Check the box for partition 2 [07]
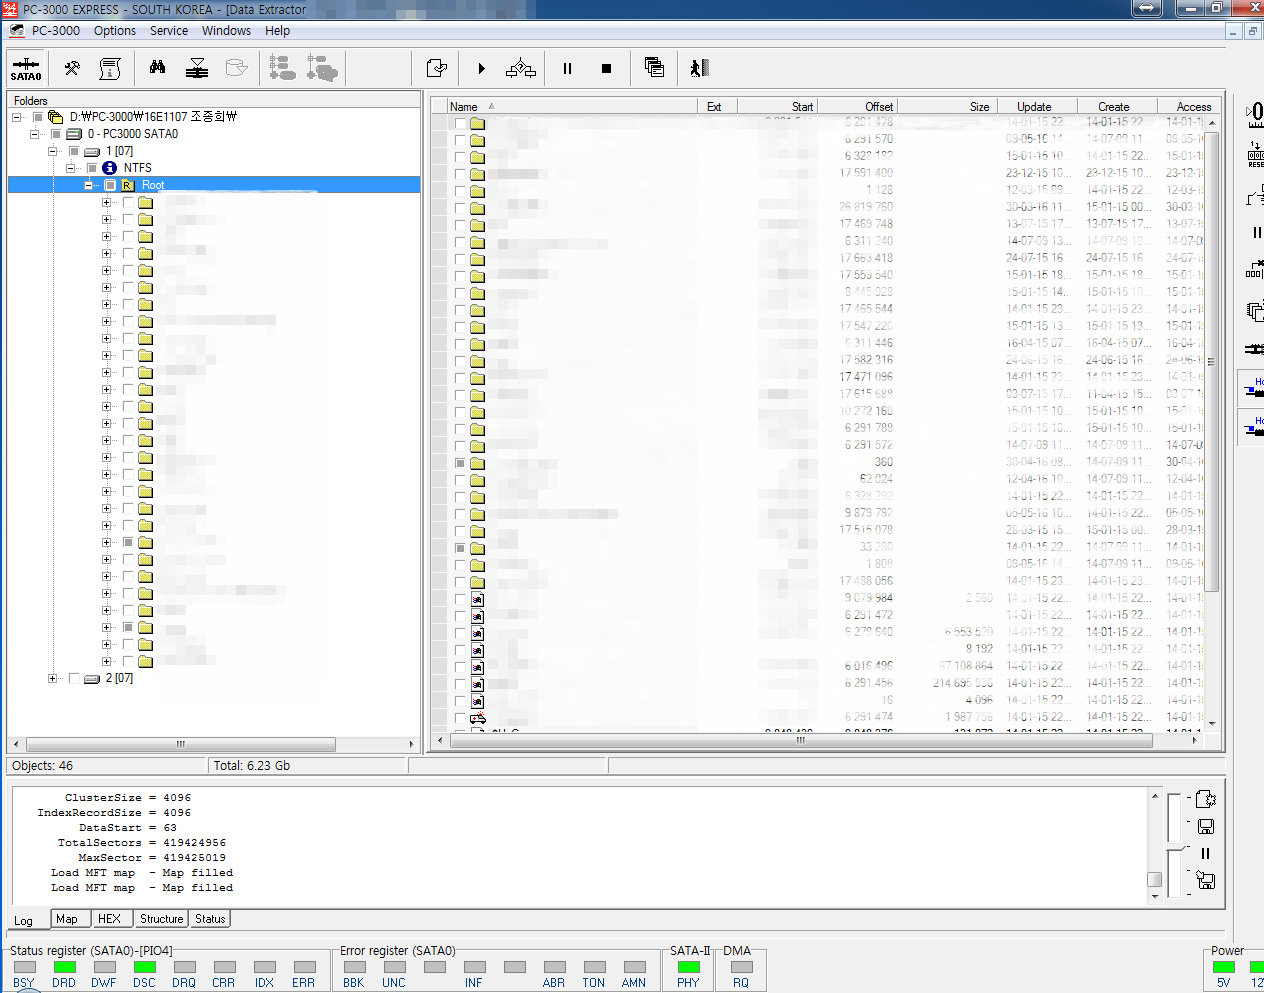The image size is (1264, 993). (74, 678)
